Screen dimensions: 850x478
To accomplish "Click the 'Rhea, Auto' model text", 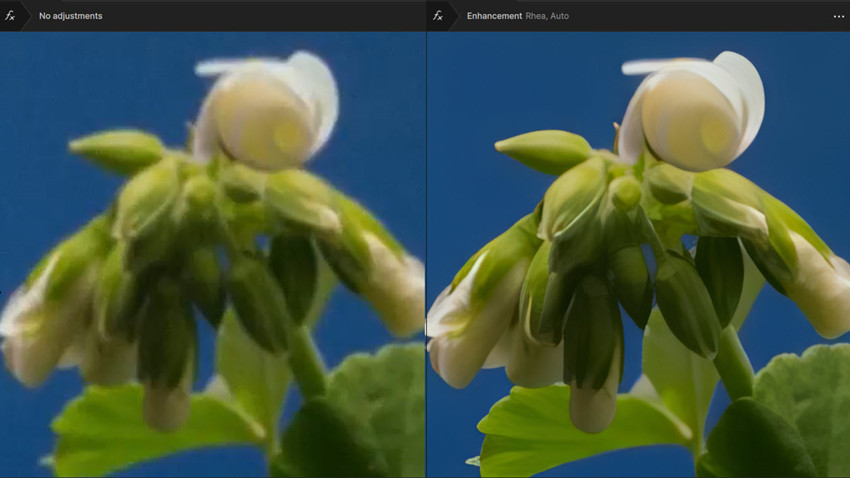I will coord(547,16).
